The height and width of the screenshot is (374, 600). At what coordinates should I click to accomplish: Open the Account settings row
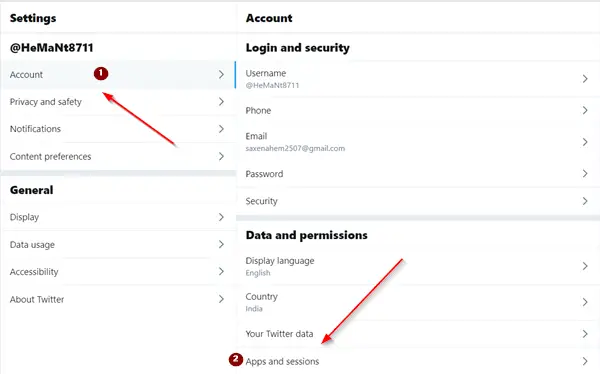tap(118, 75)
